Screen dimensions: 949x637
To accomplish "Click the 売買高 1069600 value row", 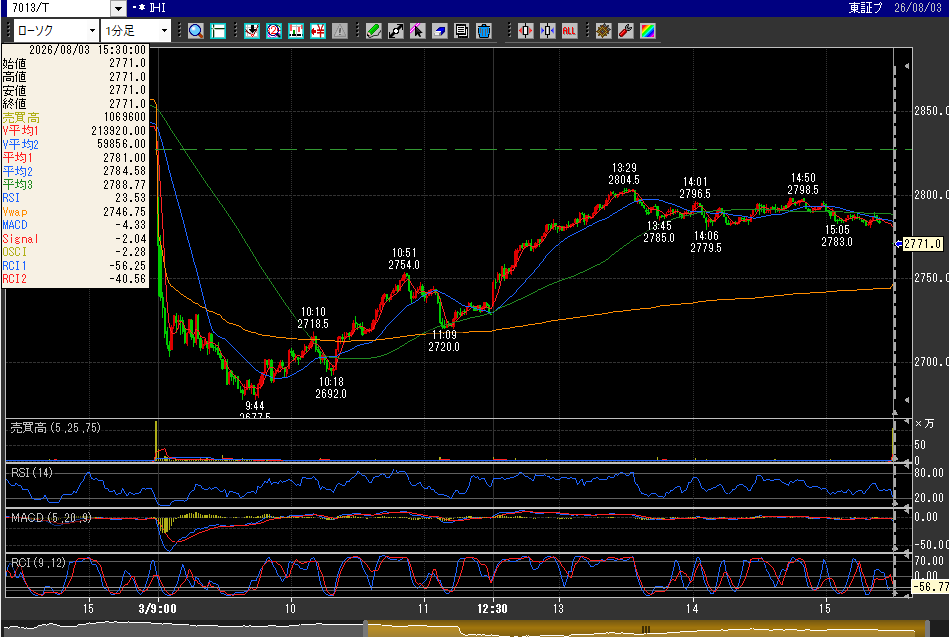I will coord(74,117).
